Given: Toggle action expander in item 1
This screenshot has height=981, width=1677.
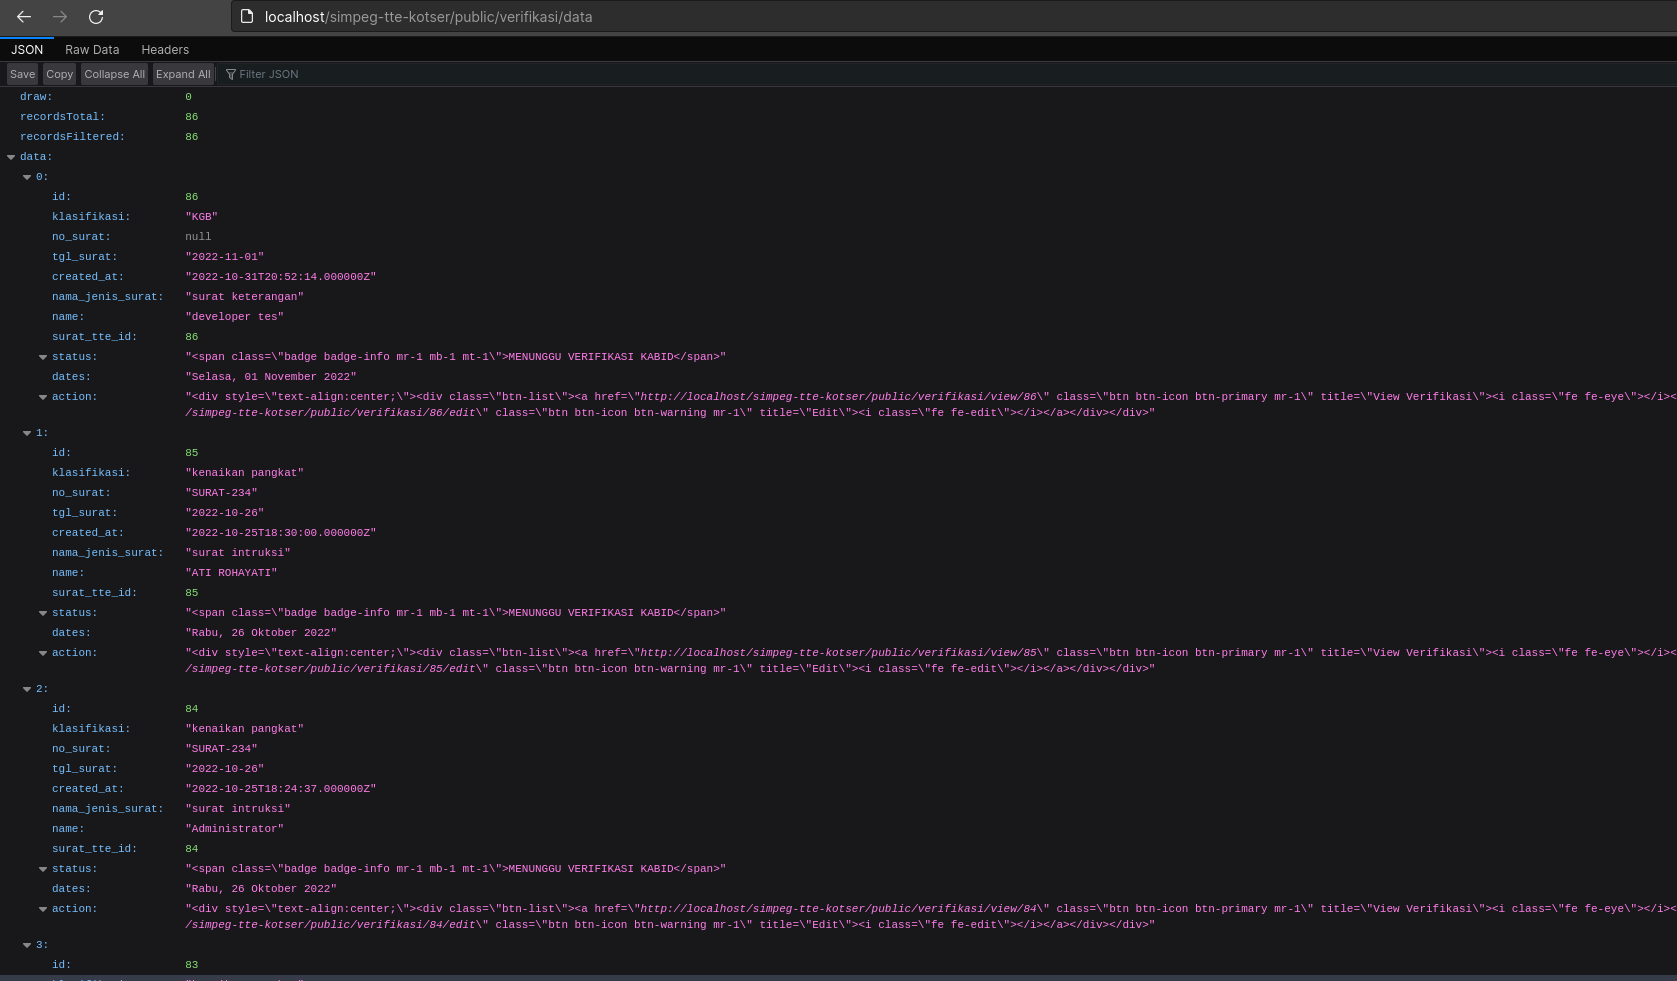Looking at the screenshot, I should (x=43, y=653).
